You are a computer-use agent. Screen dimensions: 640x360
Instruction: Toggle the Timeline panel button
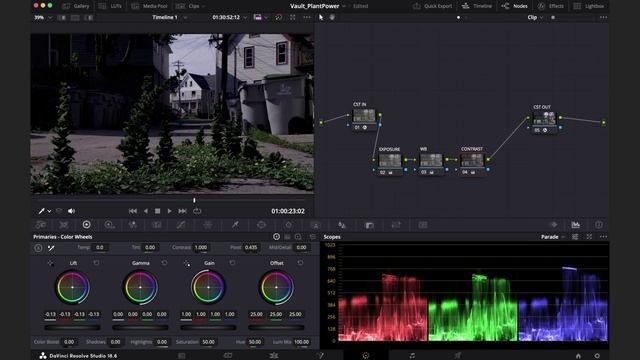(477, 6)
